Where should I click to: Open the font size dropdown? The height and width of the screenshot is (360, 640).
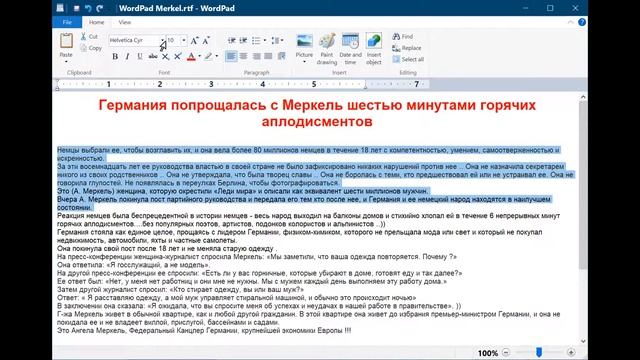(x=184, y=40)
